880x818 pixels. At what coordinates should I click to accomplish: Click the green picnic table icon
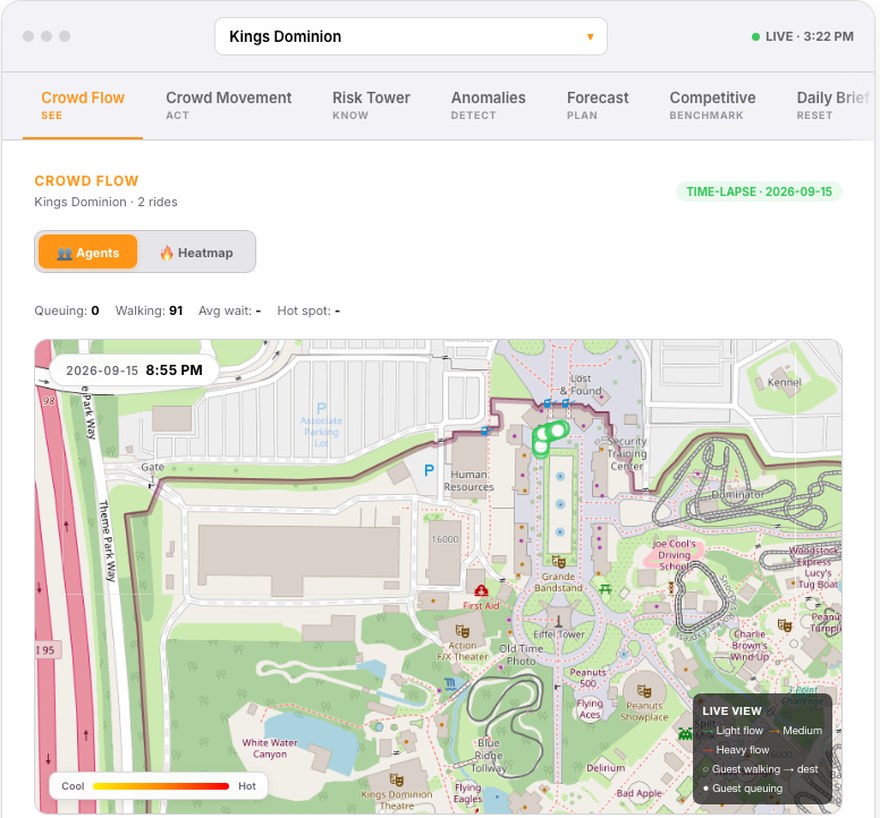605,589
